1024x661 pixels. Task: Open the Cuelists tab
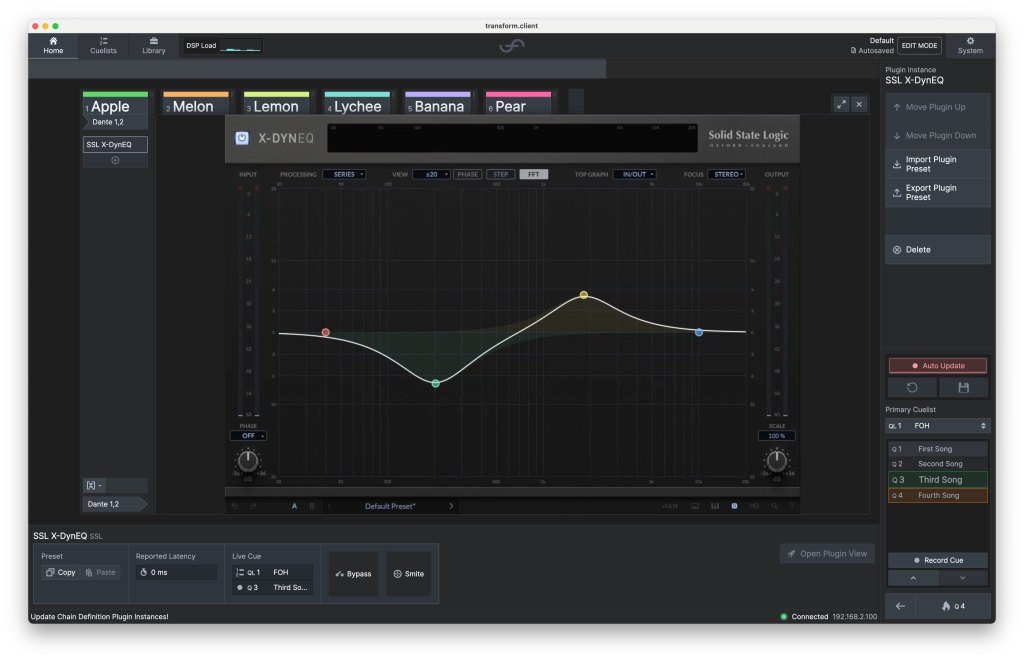tap(103, 46)
